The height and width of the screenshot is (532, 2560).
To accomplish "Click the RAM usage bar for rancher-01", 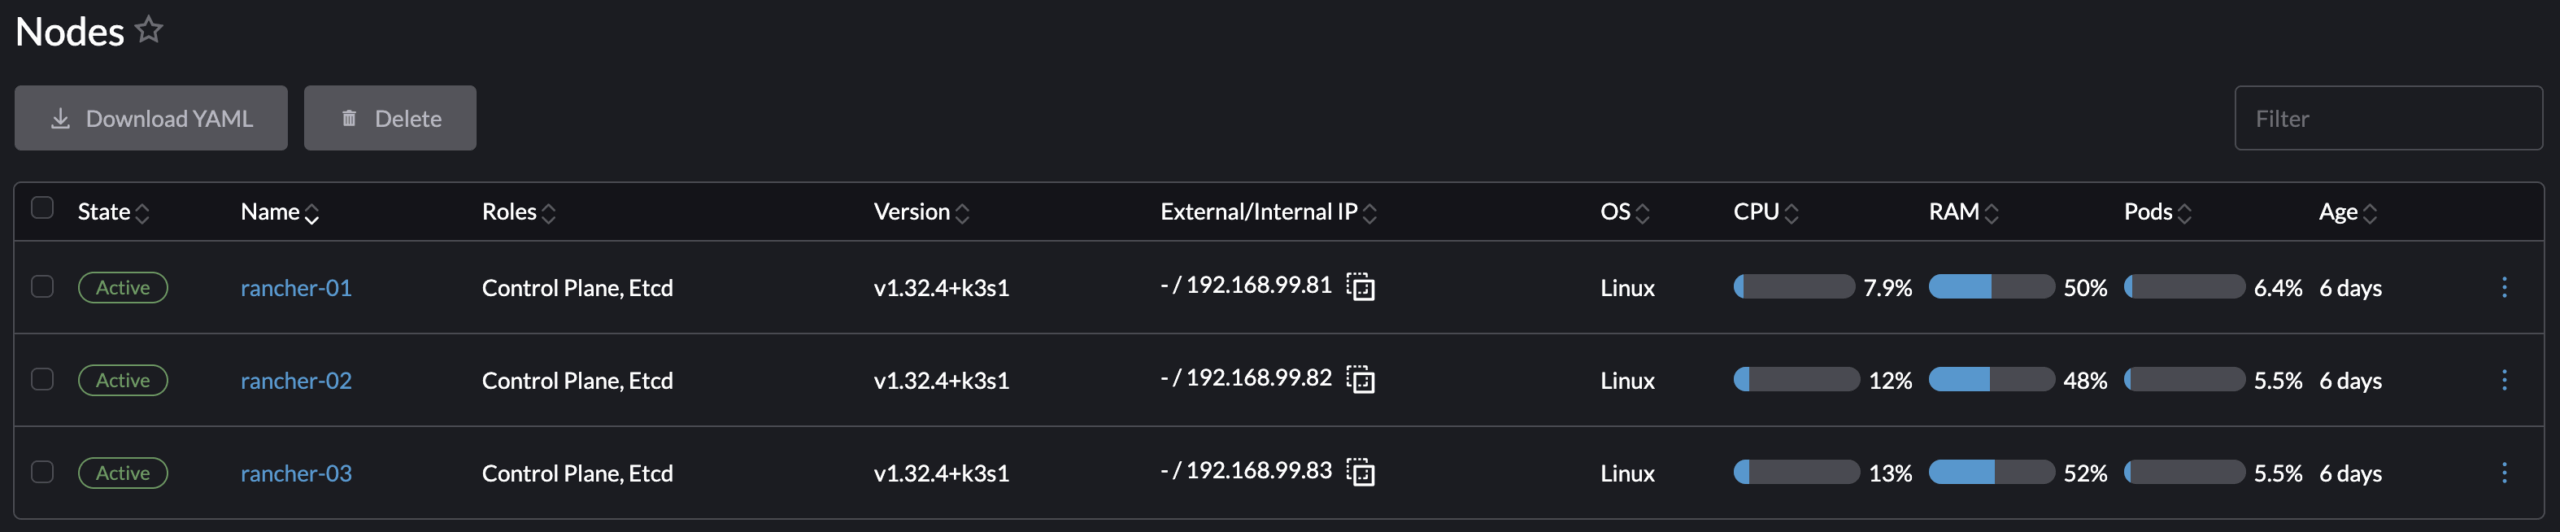I will click(1991, 287).
